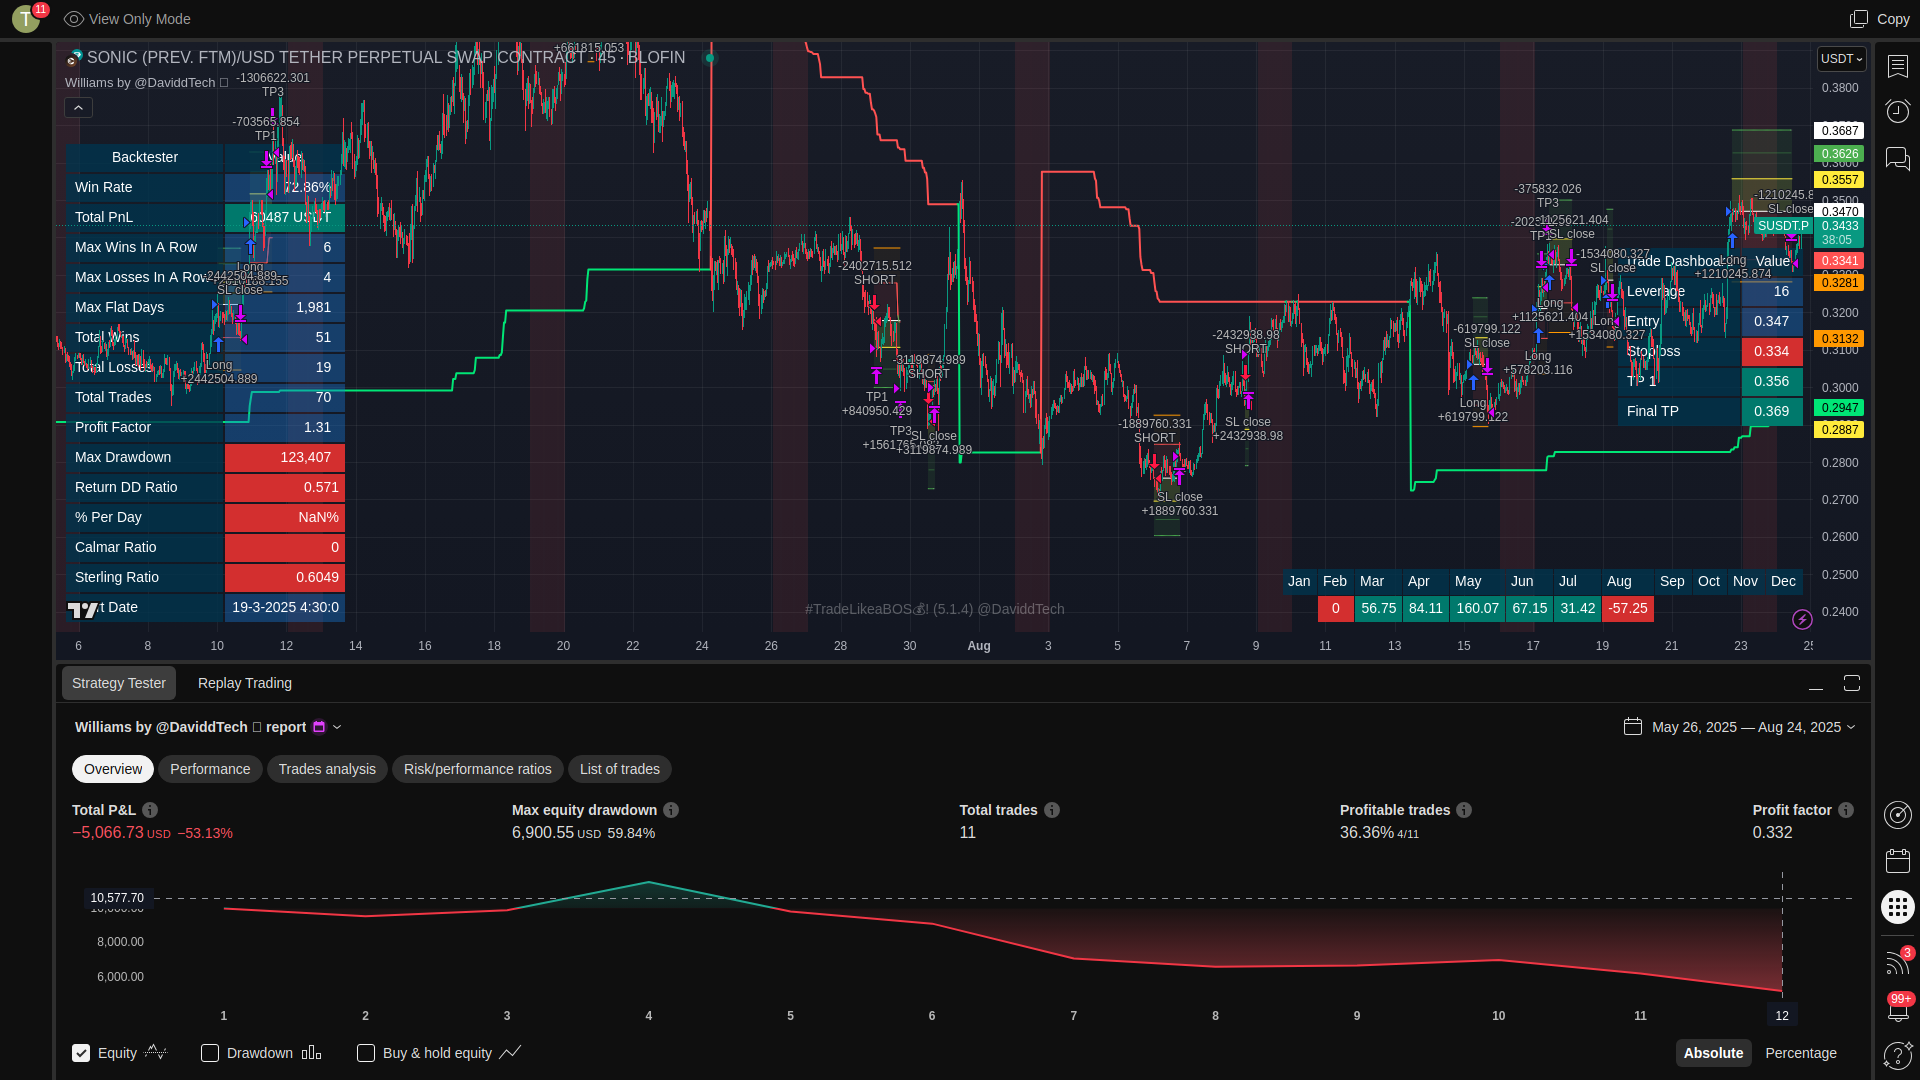The width and height of the screenshot is (1920, 1080).
Task: Open the user profile avatar
Action: [26, 18]
